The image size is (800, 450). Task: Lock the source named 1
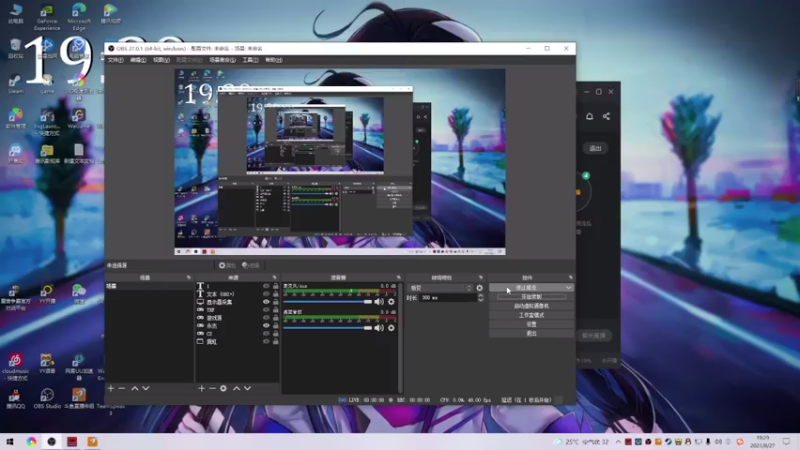tap(276, 286)
